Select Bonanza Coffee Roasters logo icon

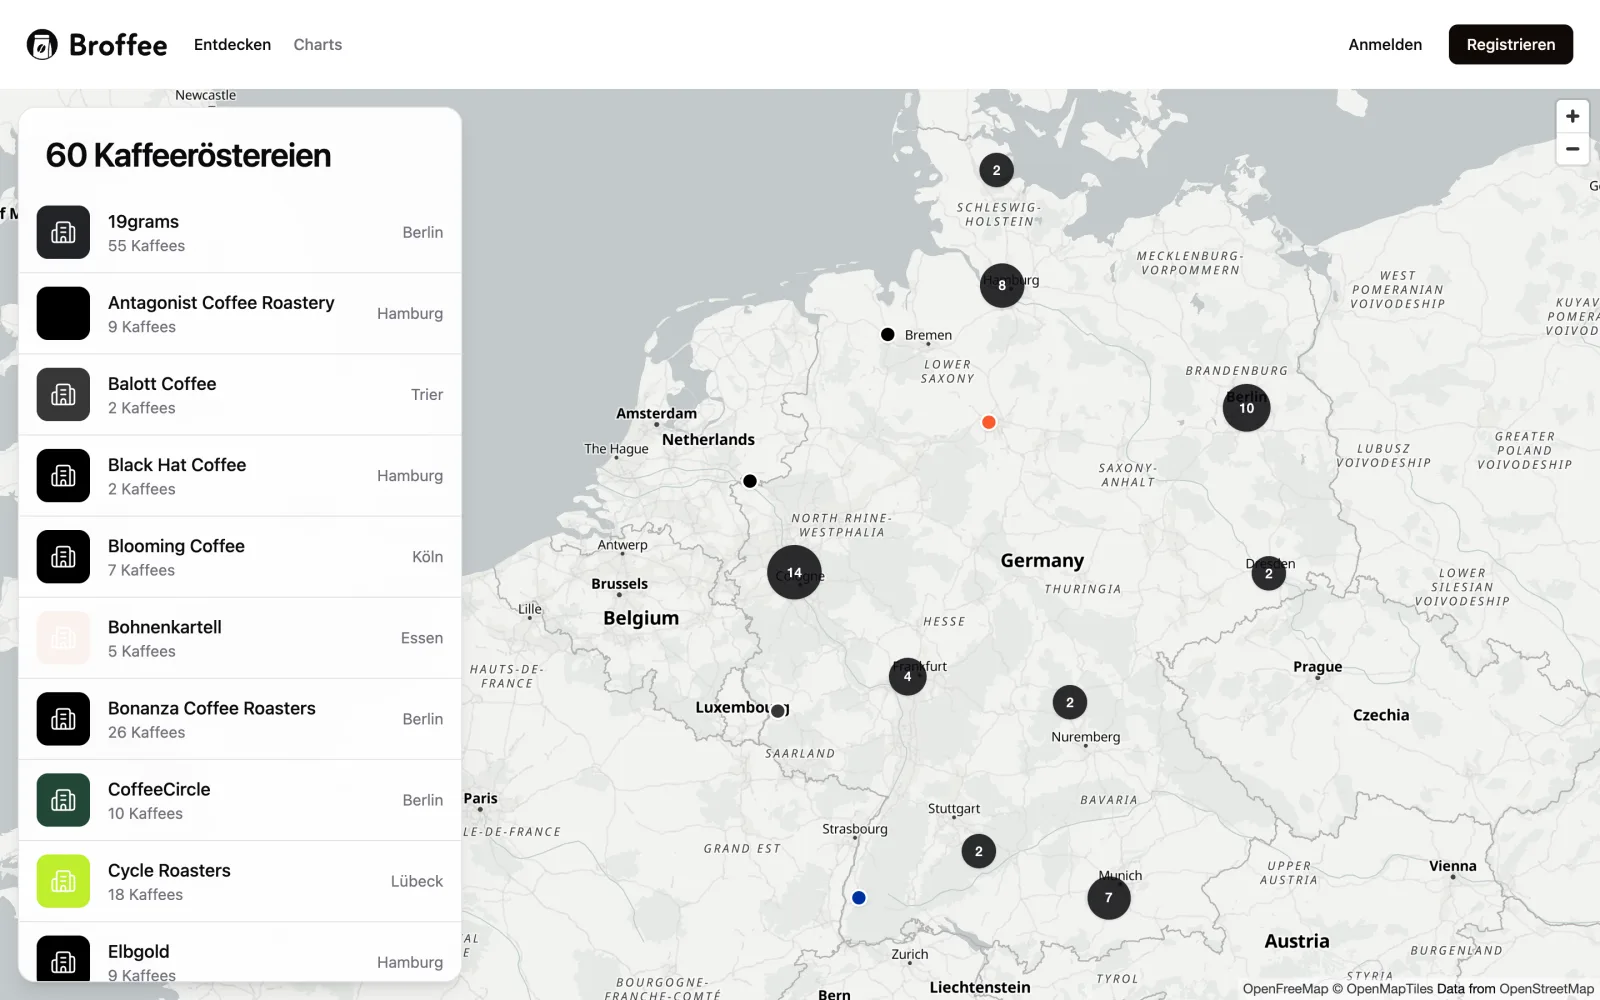point(63,718)
